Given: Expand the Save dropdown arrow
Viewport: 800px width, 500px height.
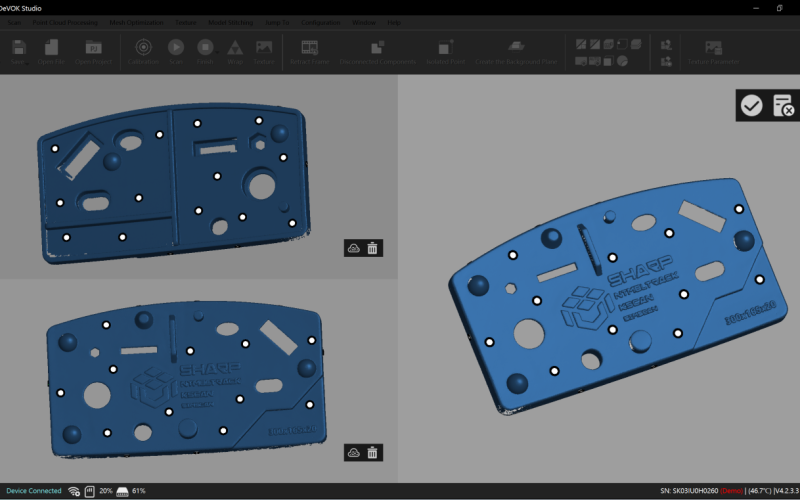Looking at the screenshot, I should coord(27,62).
